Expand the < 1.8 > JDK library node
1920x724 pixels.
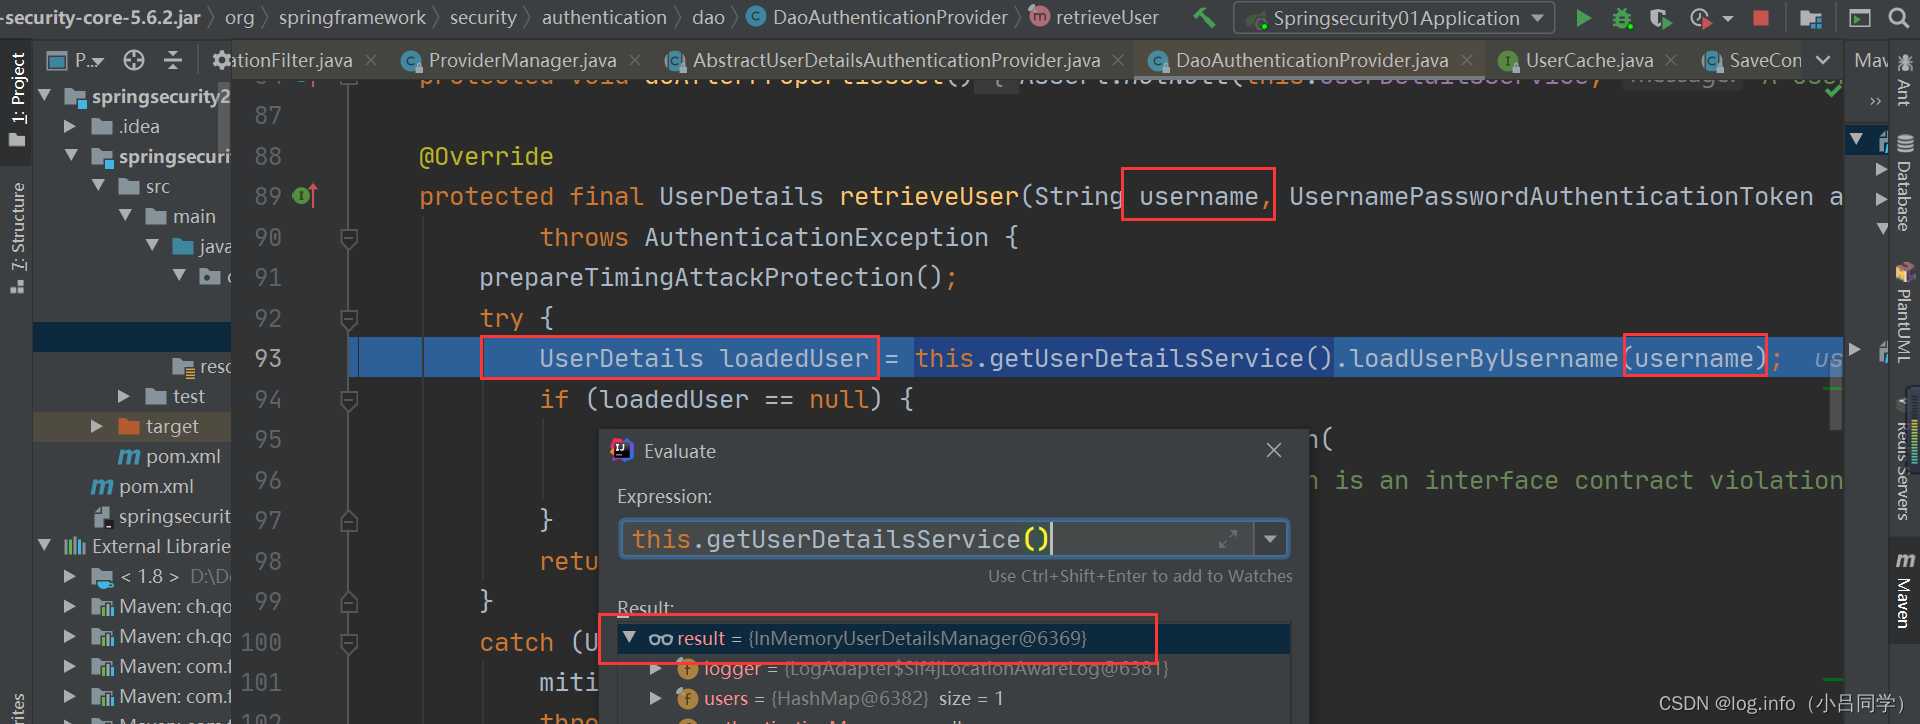[x=70, y=576]
